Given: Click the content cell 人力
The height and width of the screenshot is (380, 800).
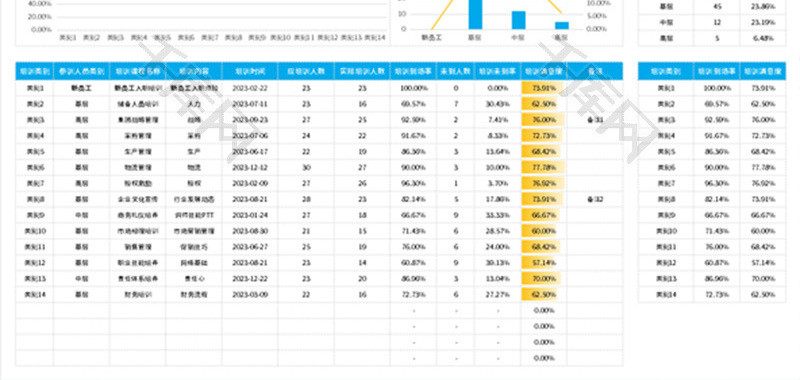Looking at the screenshot, I should [x=193, y=104].
